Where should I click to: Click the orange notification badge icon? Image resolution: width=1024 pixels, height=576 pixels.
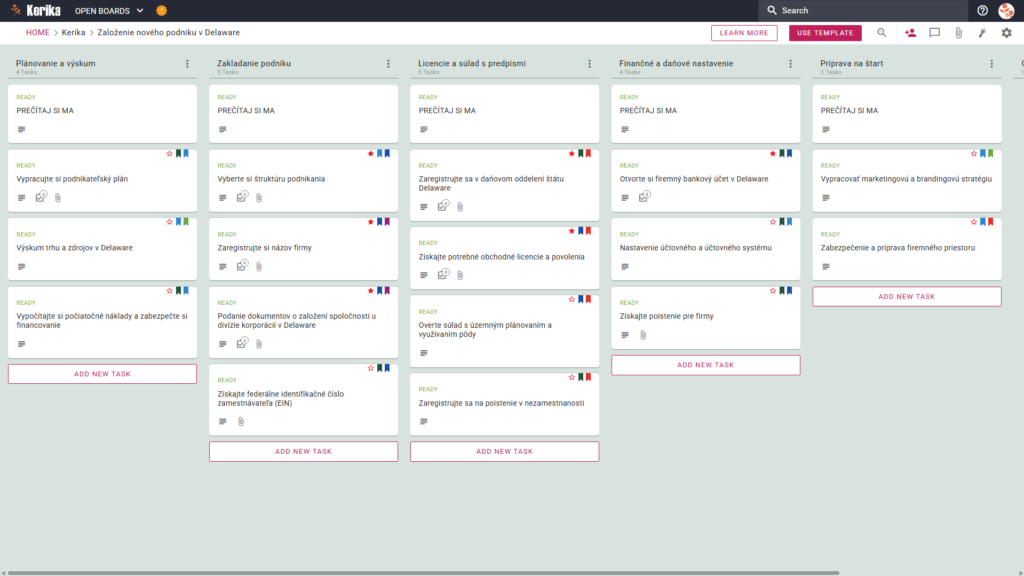(161, 10)
